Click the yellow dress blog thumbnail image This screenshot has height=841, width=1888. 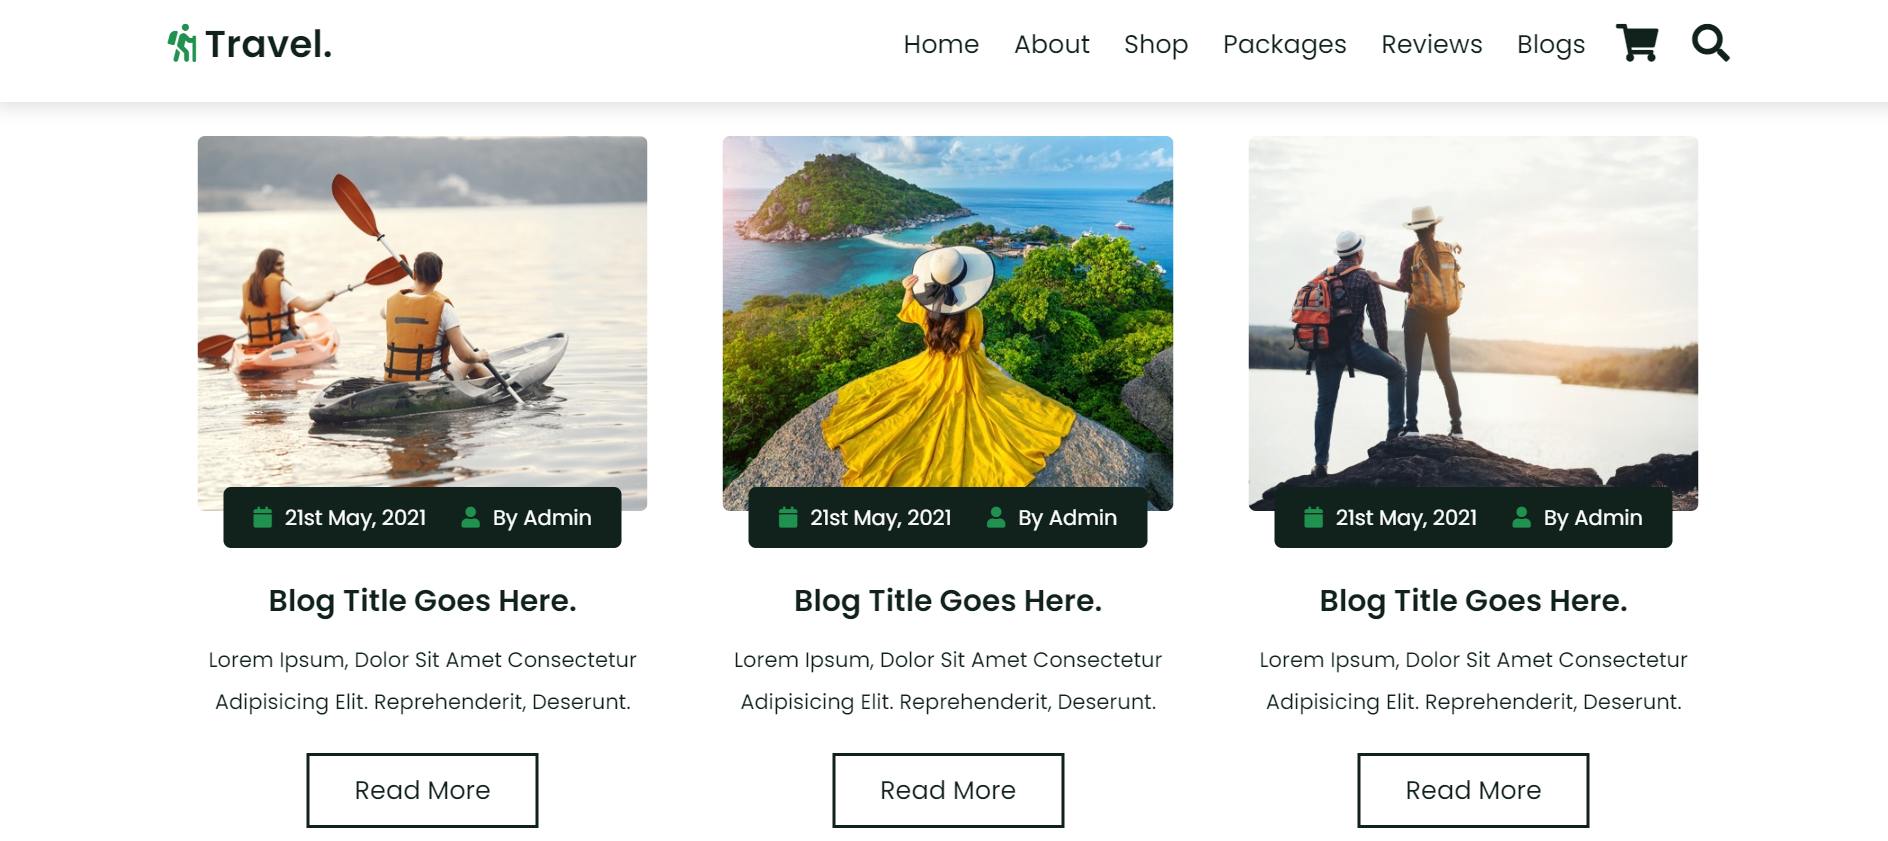click(947, 322)
